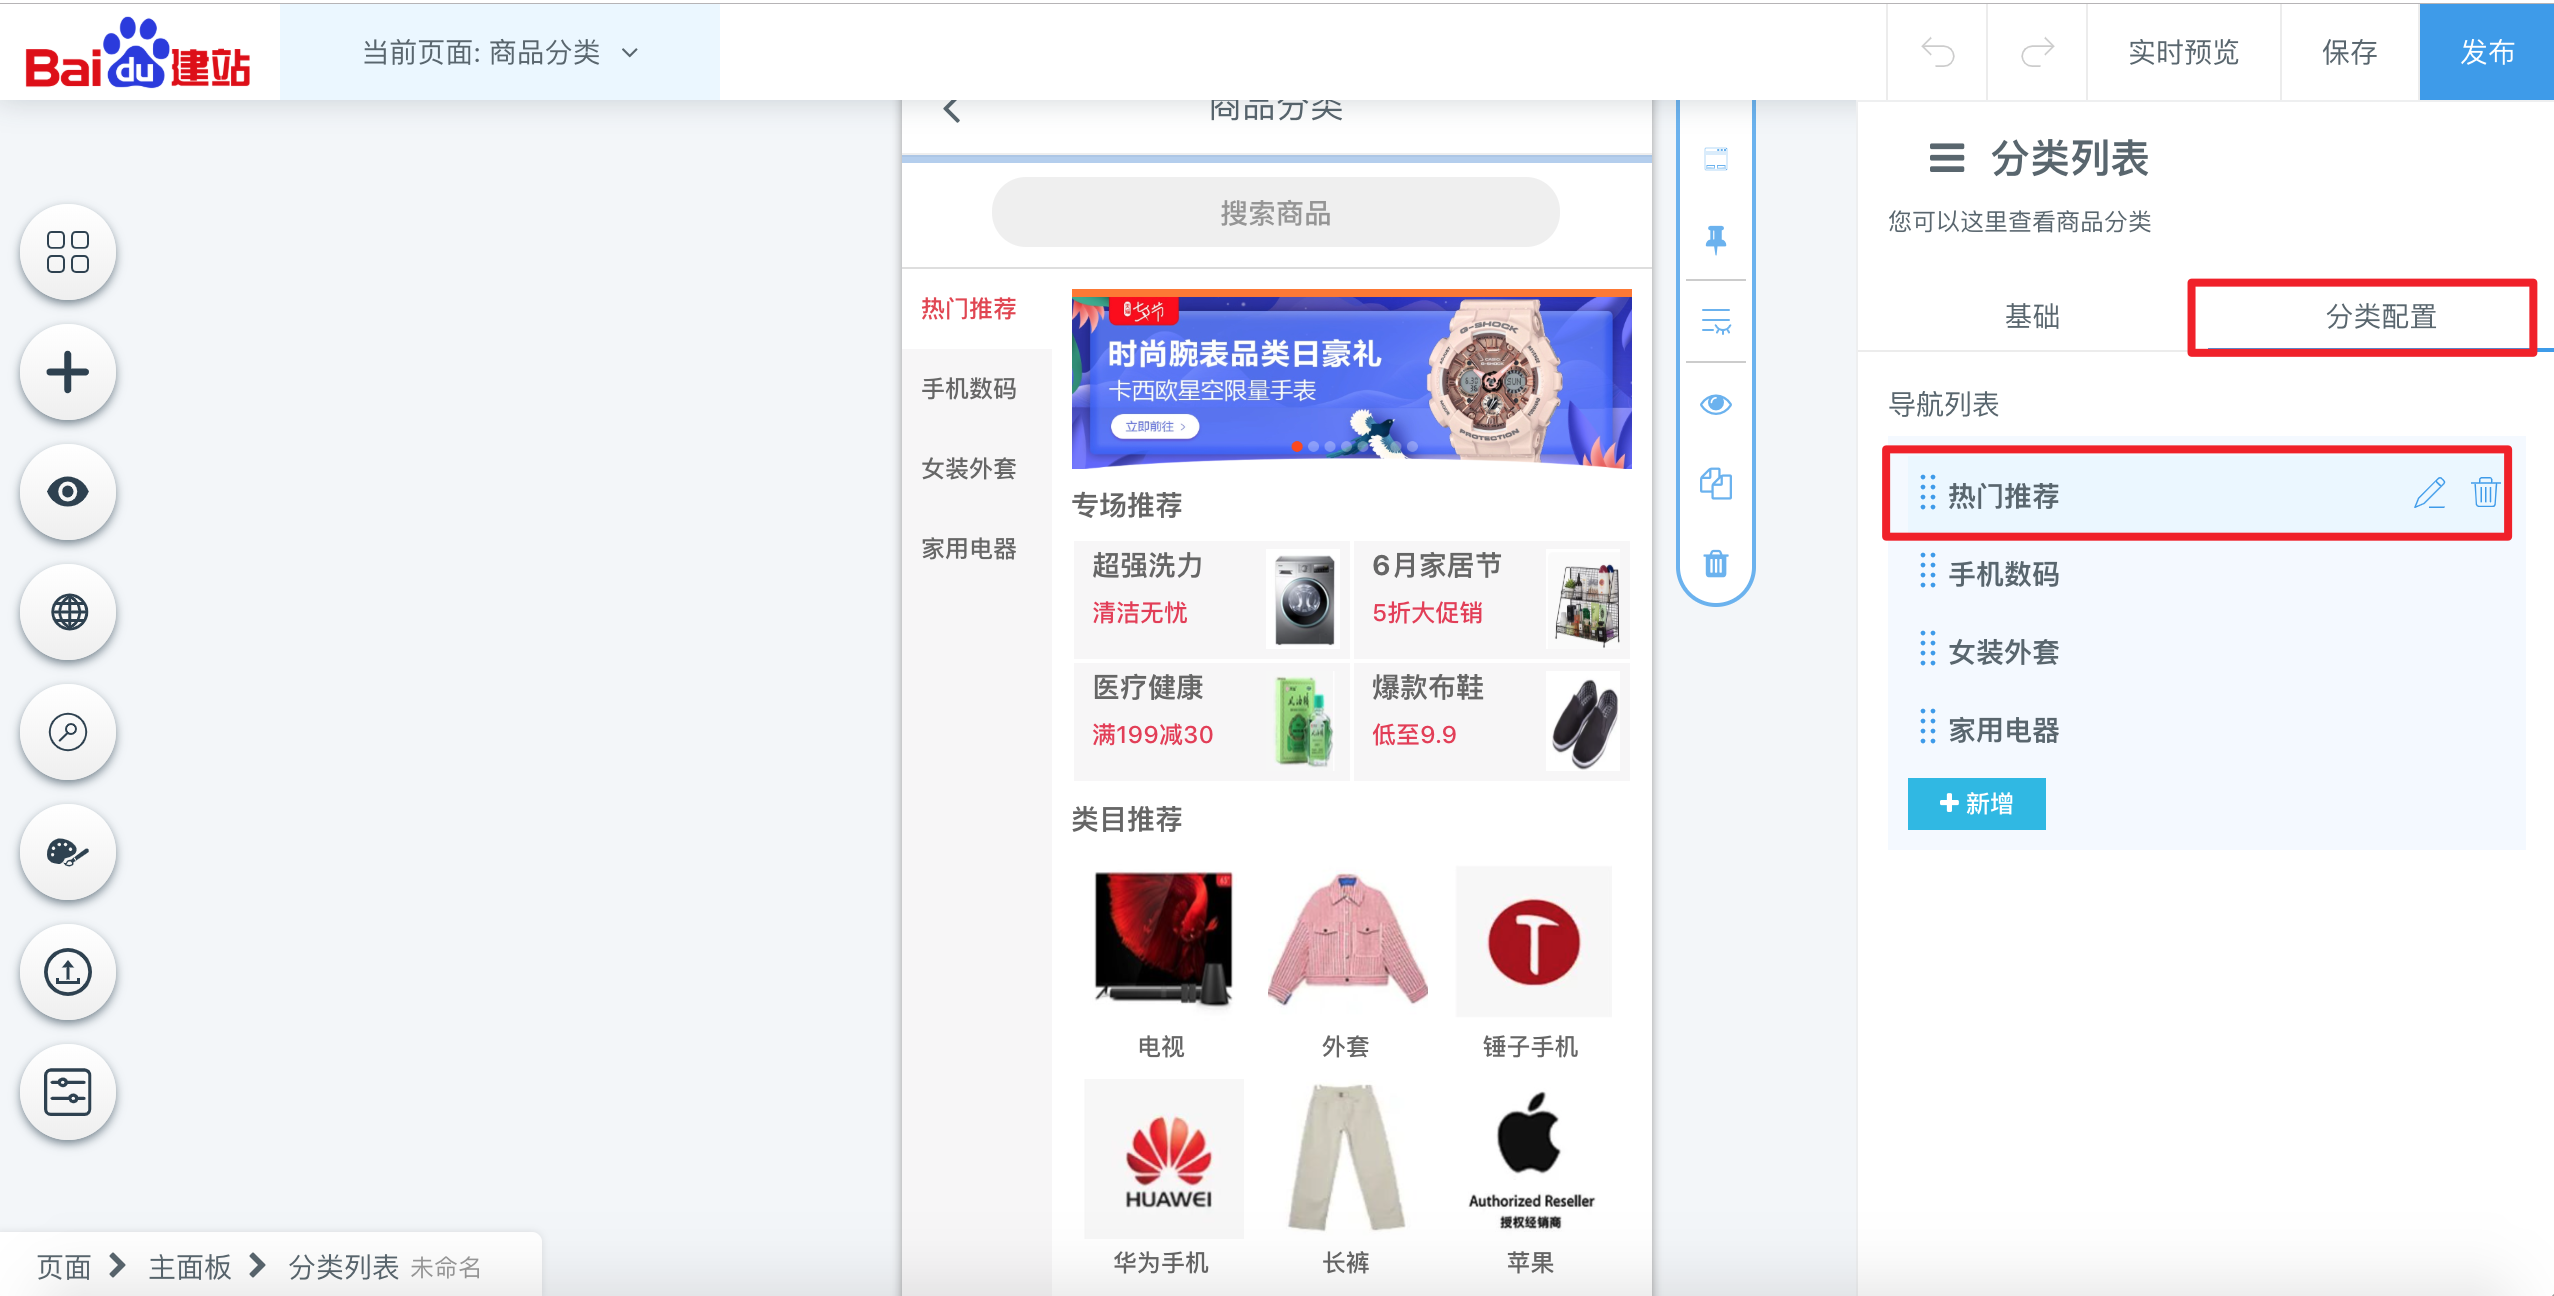The width and height of the screenshot is (2554, 1296).
Task: Click the 苹果 Apple logo image
Action: 1530,1158
